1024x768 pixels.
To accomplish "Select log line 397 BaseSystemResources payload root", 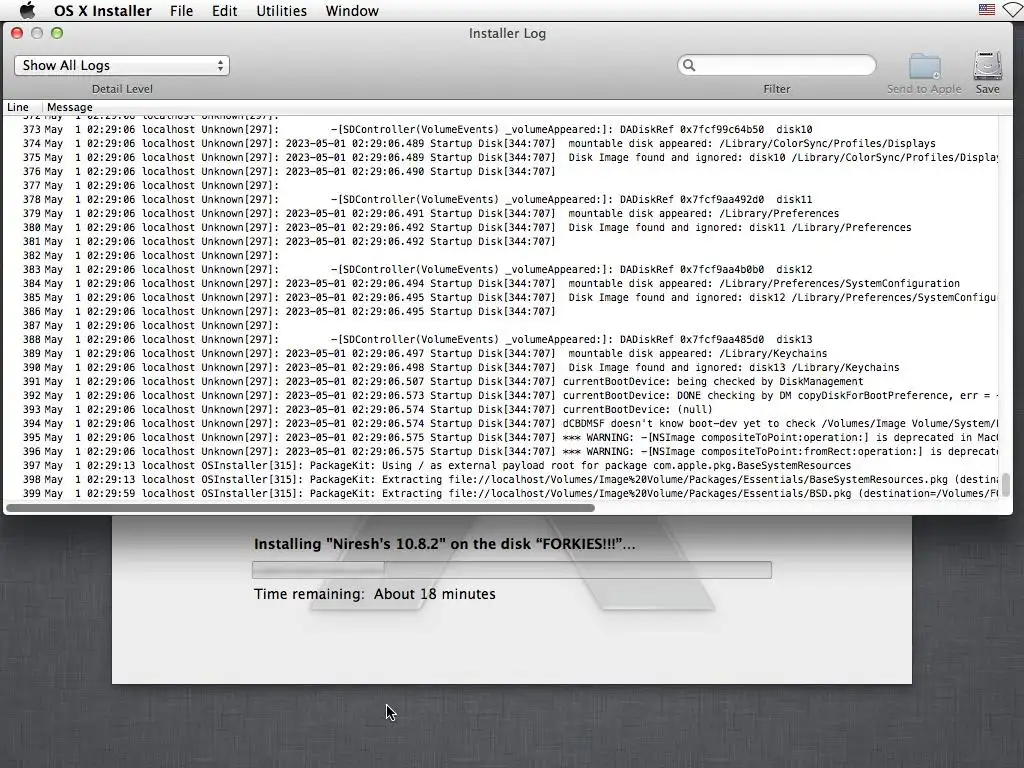I will 502,466.
